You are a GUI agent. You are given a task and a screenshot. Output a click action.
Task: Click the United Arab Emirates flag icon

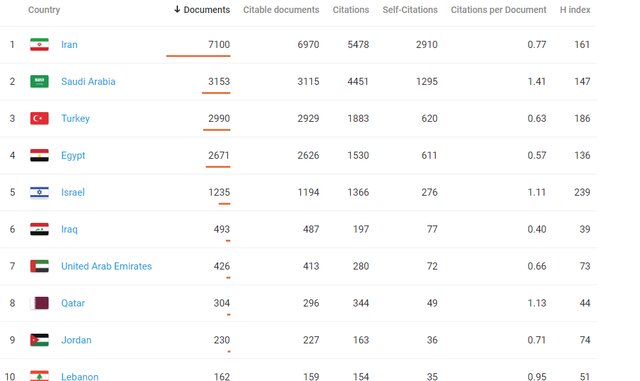coord(40,266)
